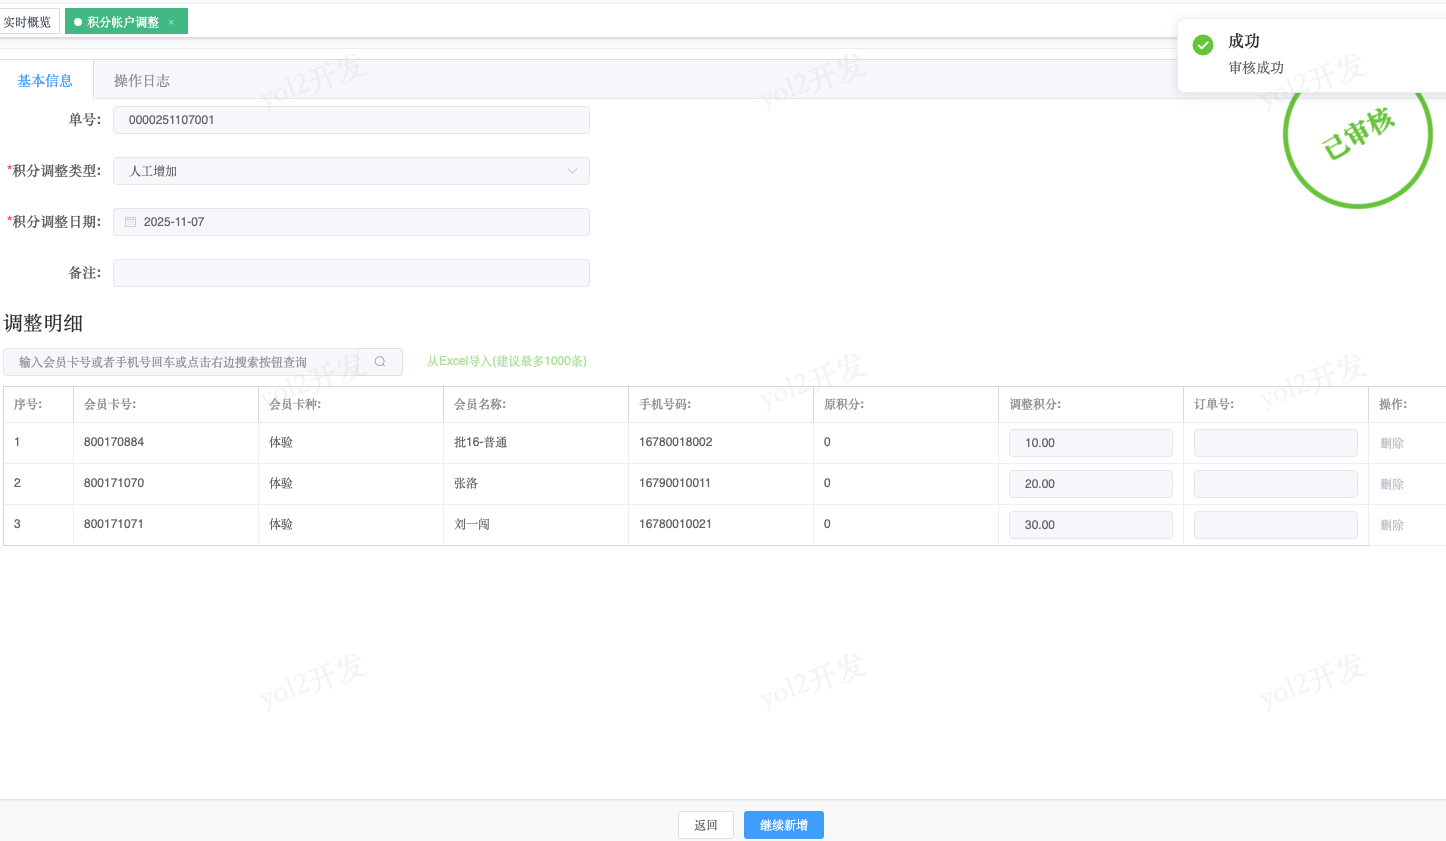
Task: Click the 已审核 approved stamp
Action: (1357, 140)
